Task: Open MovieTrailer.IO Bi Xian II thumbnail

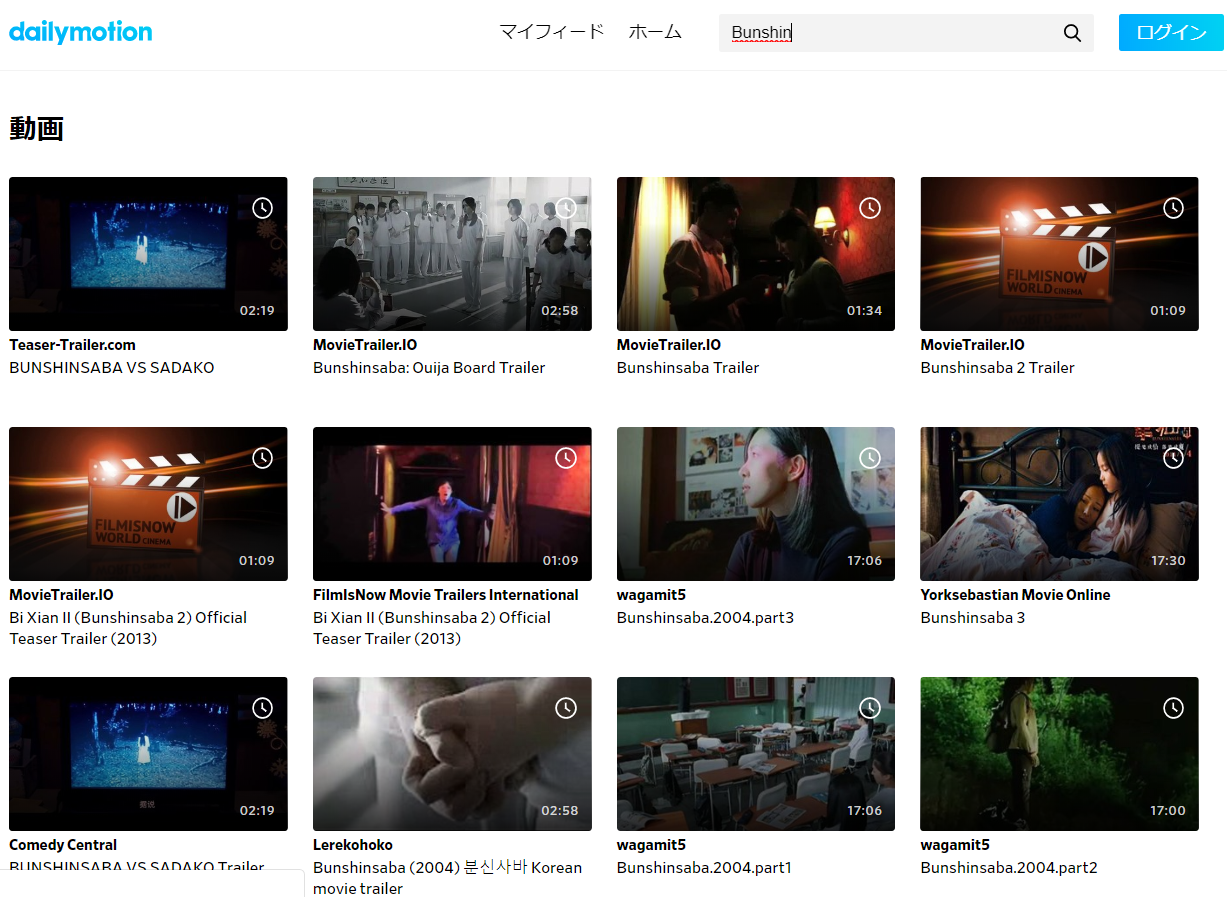Action: point(148,504)
